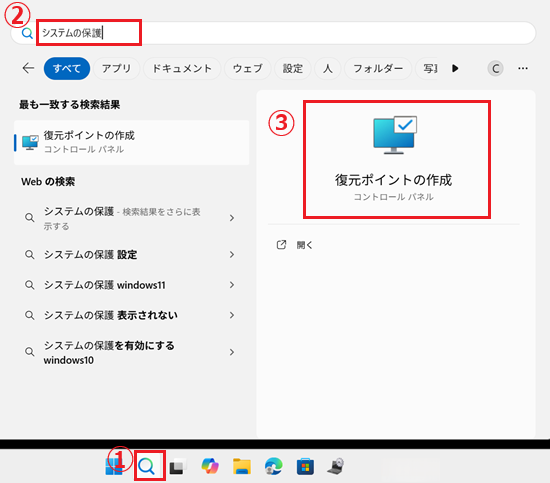This screenshot has width=550, height=483.
Task: Expand chevron for システムの保護 windows11
Action: (x=232, y=285)
